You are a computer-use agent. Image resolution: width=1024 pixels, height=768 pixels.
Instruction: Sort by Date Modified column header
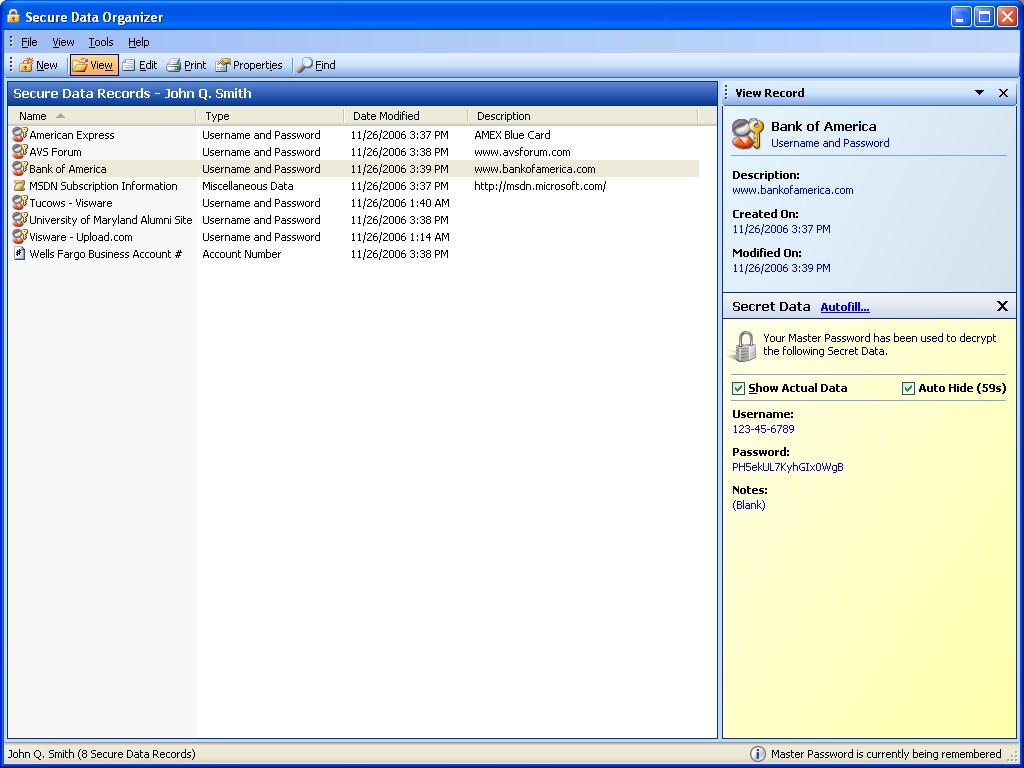406,116
